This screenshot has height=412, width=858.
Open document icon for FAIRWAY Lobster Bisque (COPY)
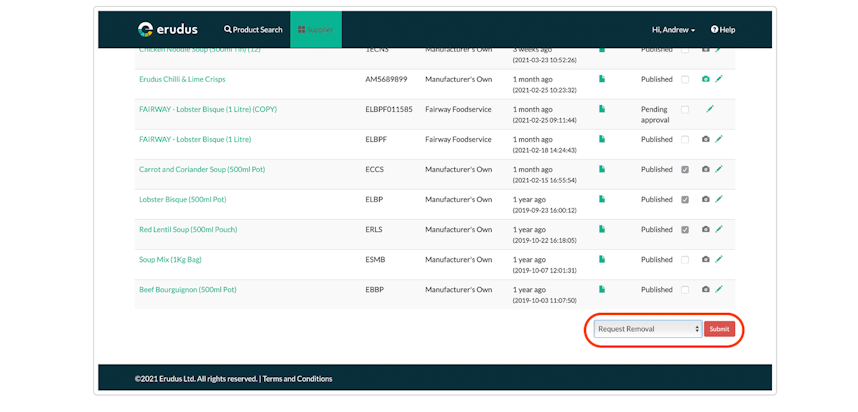point(602,109)
